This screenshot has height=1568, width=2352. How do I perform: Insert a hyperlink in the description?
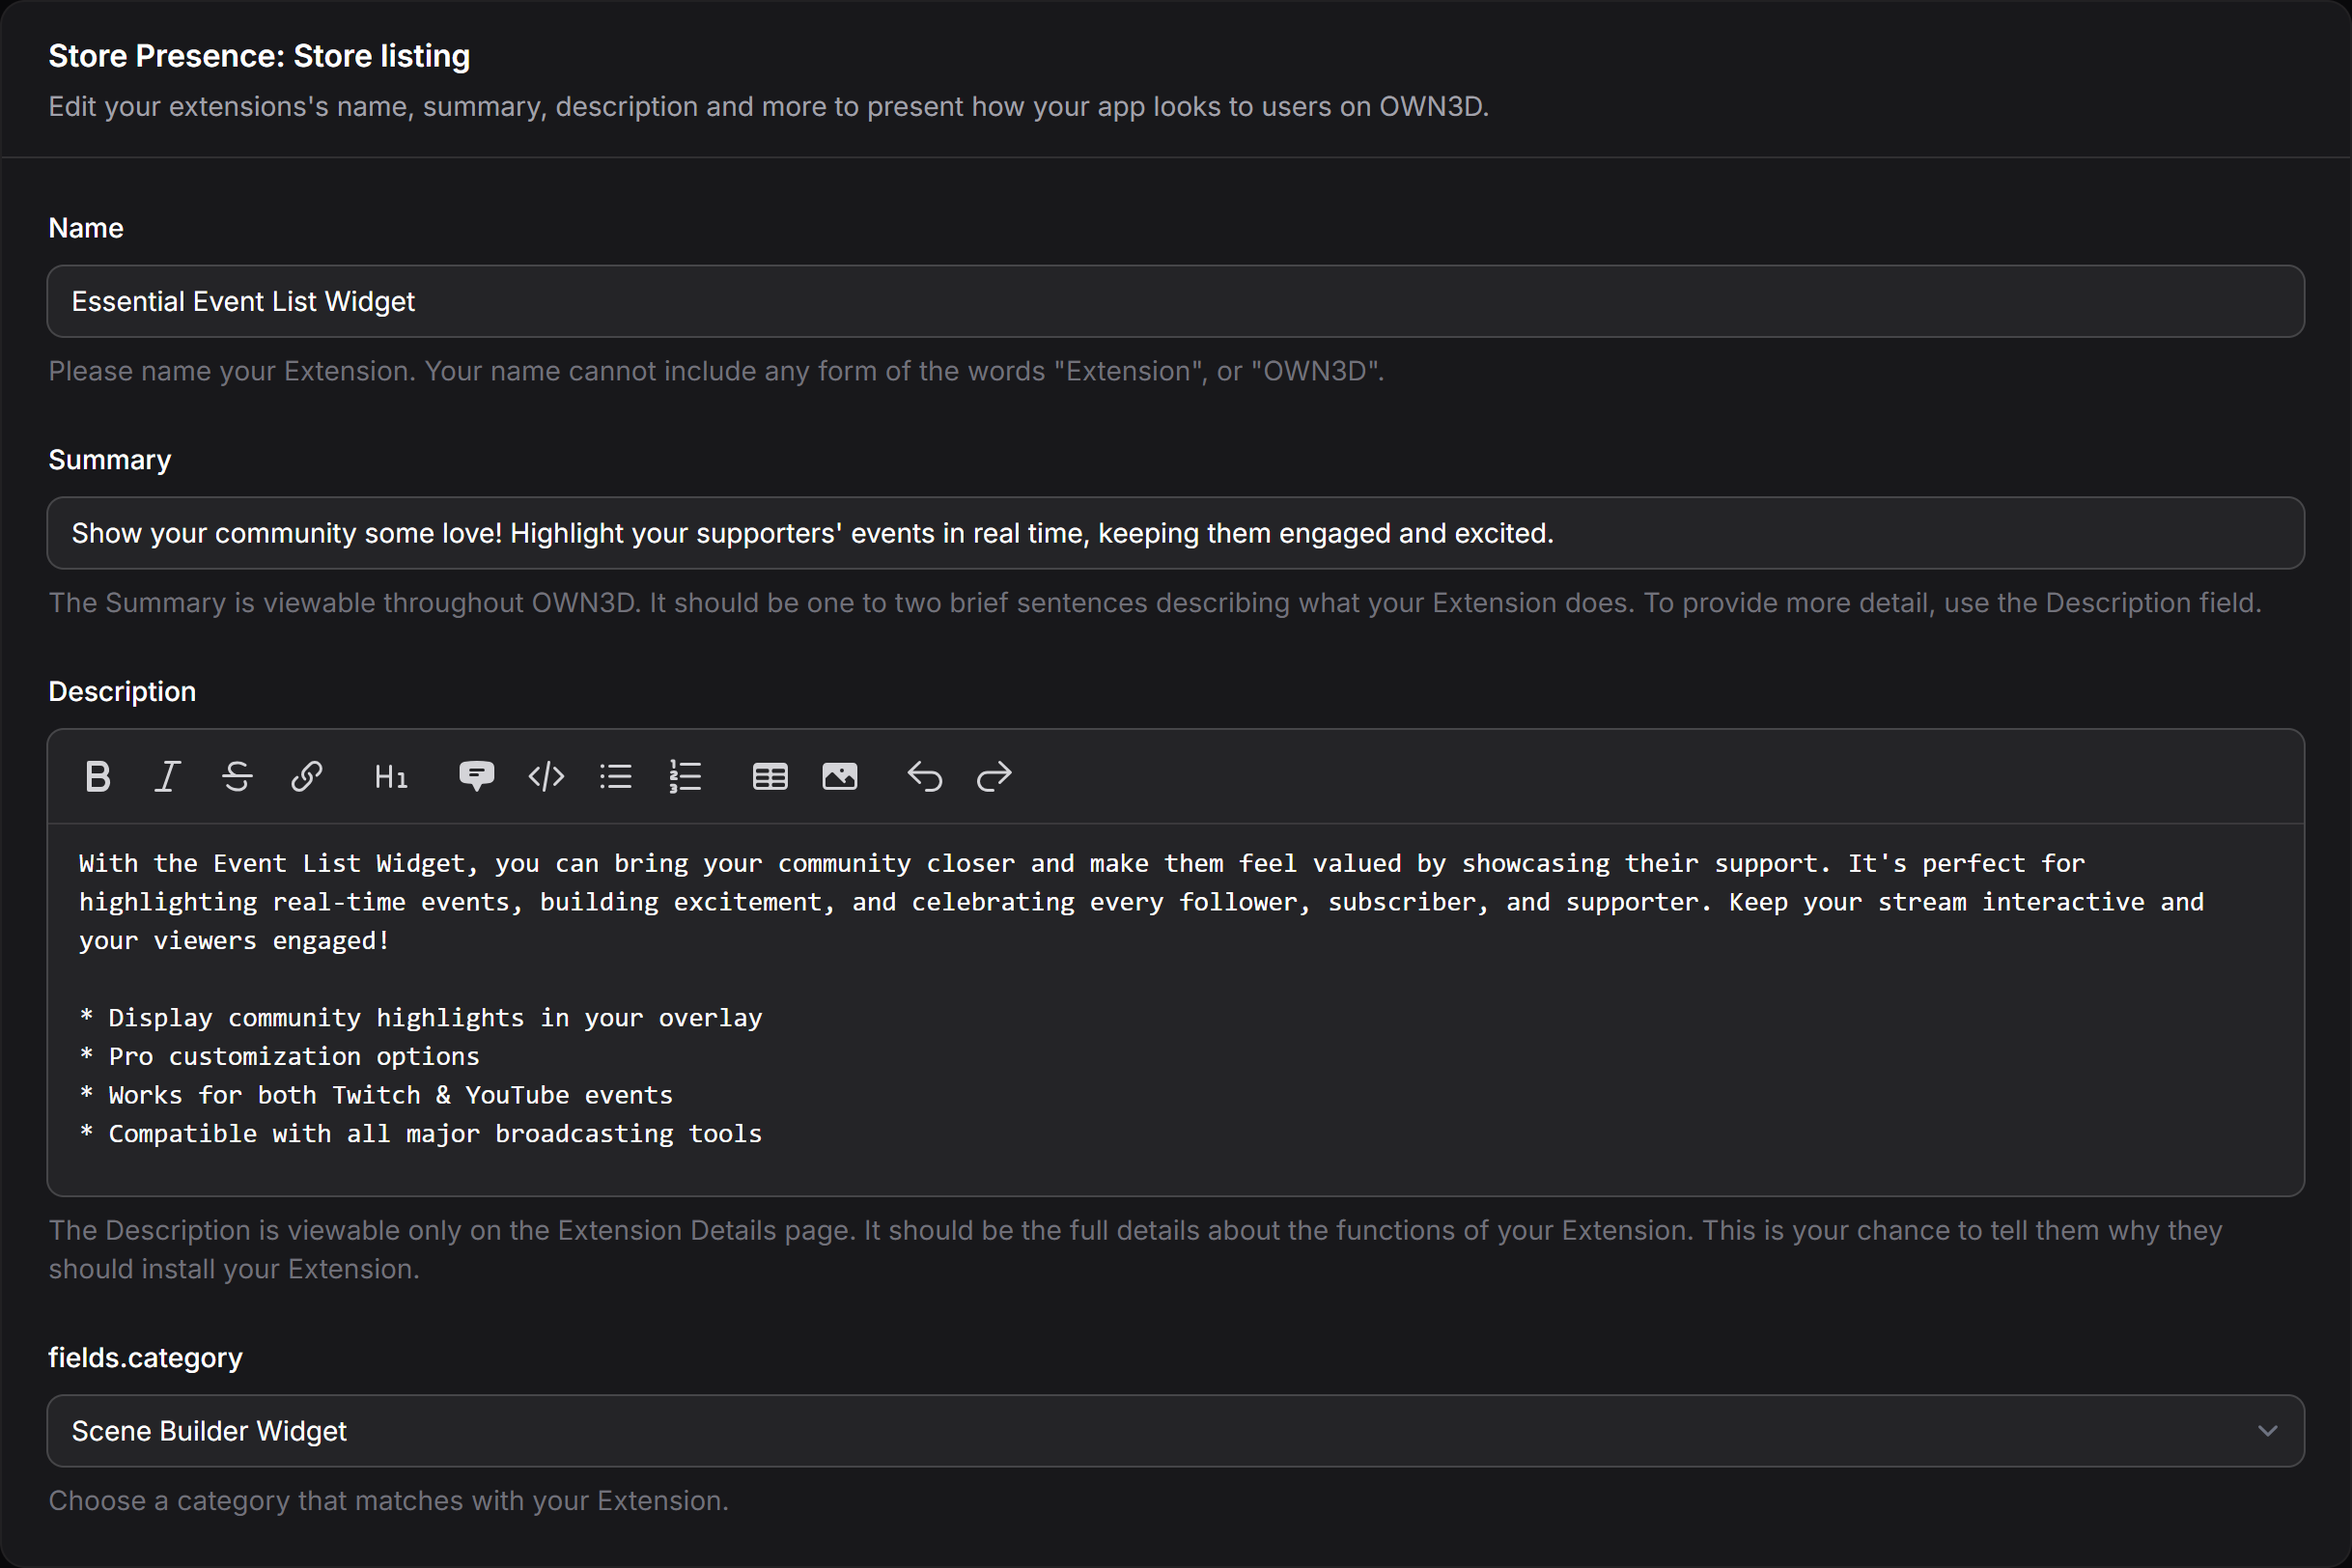(x=307, y=776)
